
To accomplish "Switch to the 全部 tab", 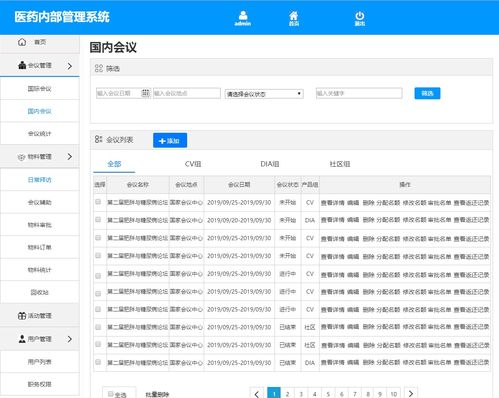I will 114,164.
